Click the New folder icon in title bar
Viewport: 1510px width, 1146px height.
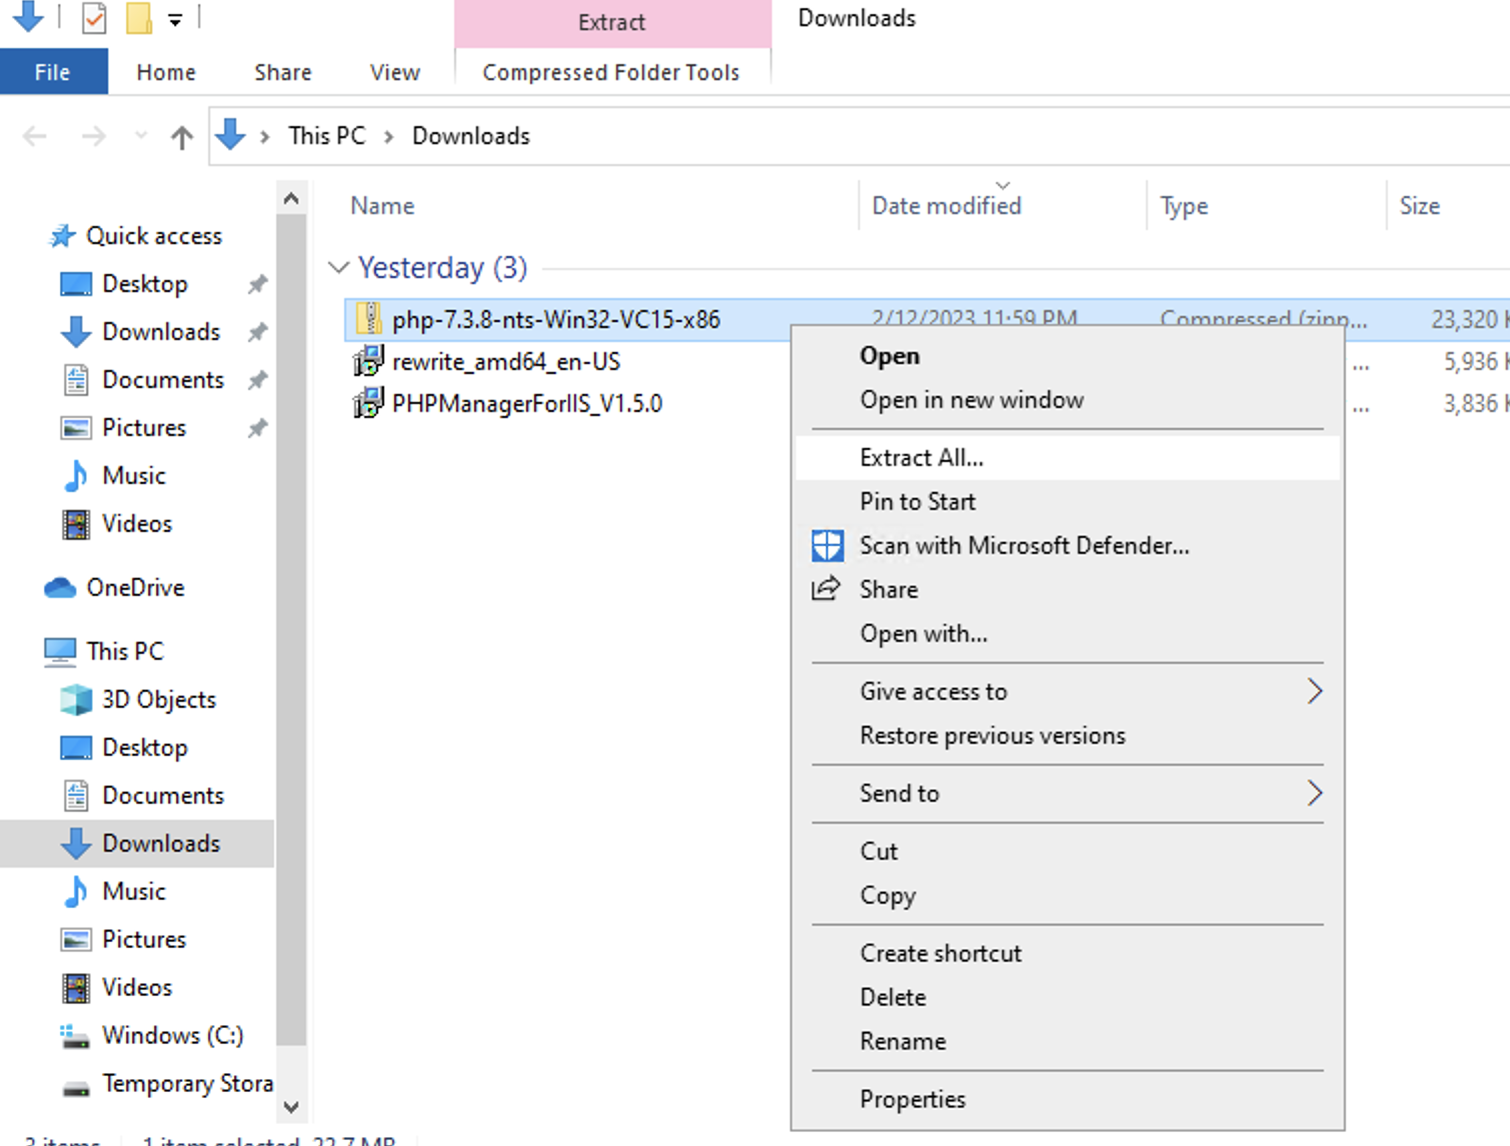(139, 18)
